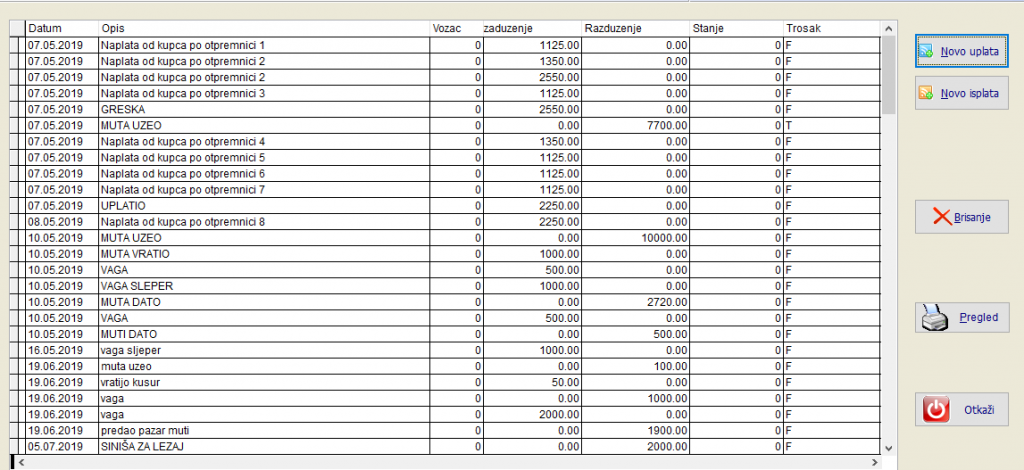
Task: Click the Novo isplata icon button
Action: [926, 93]
